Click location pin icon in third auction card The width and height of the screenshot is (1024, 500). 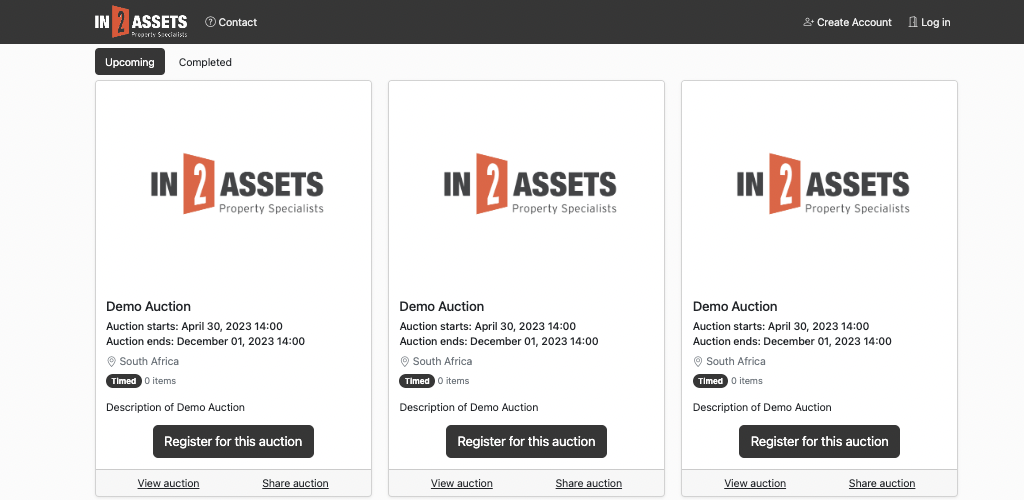(697, 362)
